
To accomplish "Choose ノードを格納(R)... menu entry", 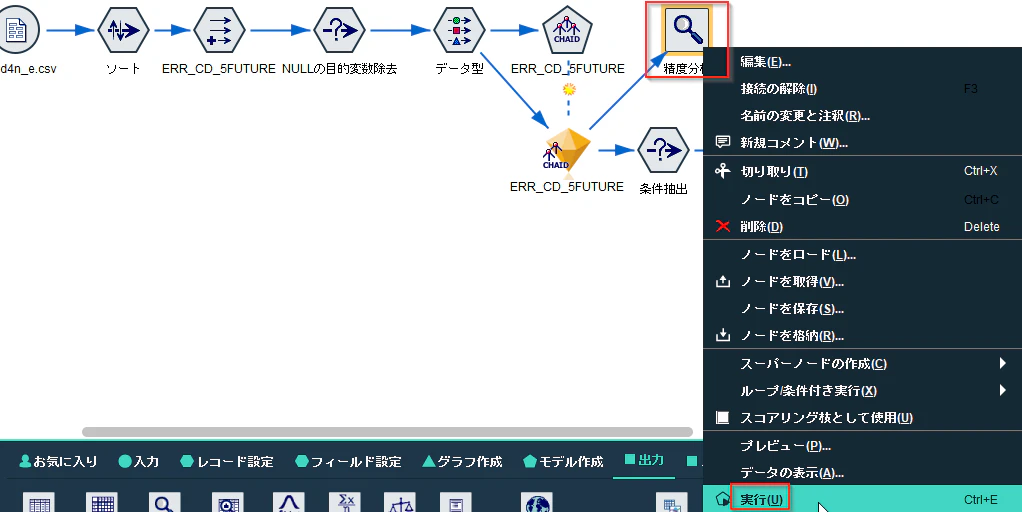I will (x=862, y=336).
